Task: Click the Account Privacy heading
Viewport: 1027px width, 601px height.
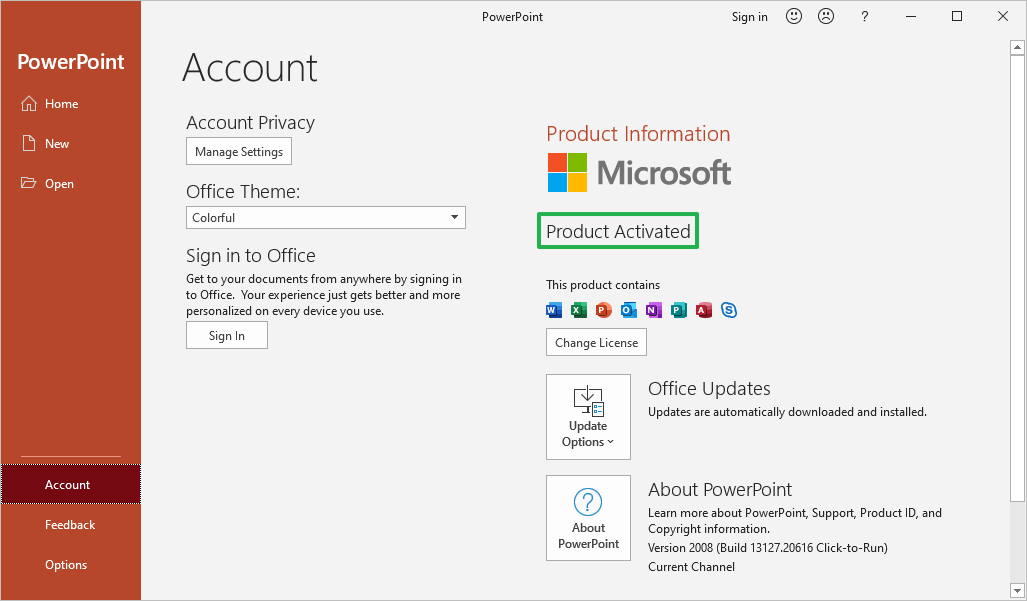Action: click(x=250, y=122)
